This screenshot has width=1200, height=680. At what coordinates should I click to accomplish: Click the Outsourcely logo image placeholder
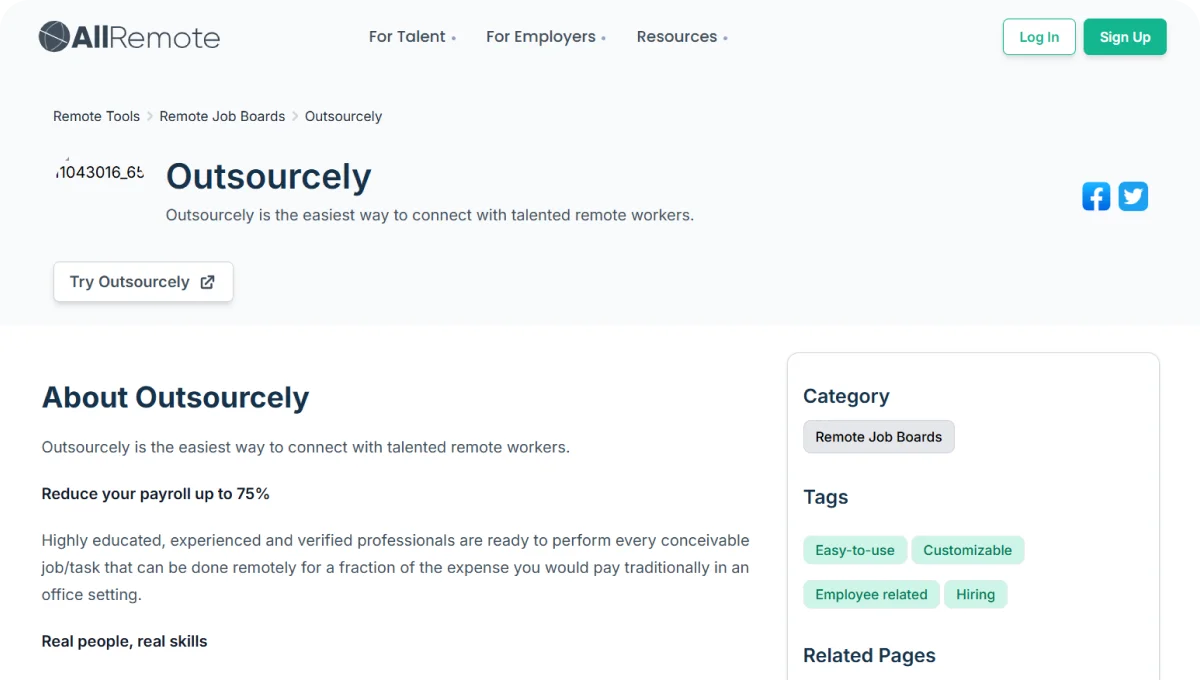click(x=100, y=172)
